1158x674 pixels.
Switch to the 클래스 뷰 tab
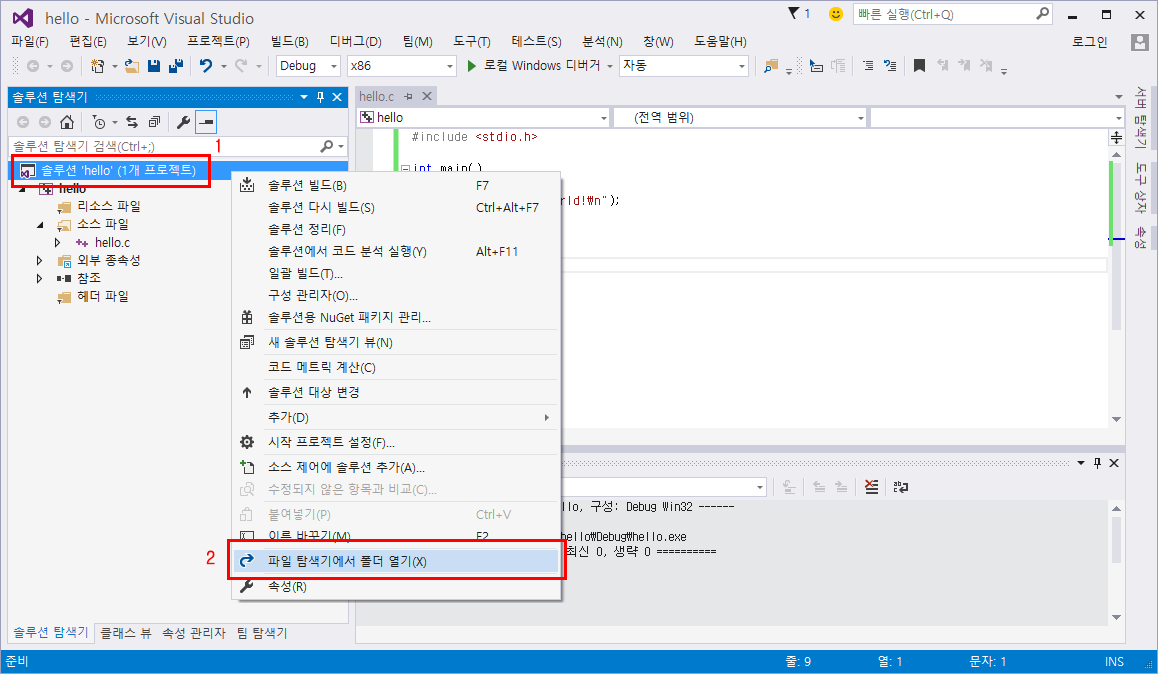click(126, 633)
